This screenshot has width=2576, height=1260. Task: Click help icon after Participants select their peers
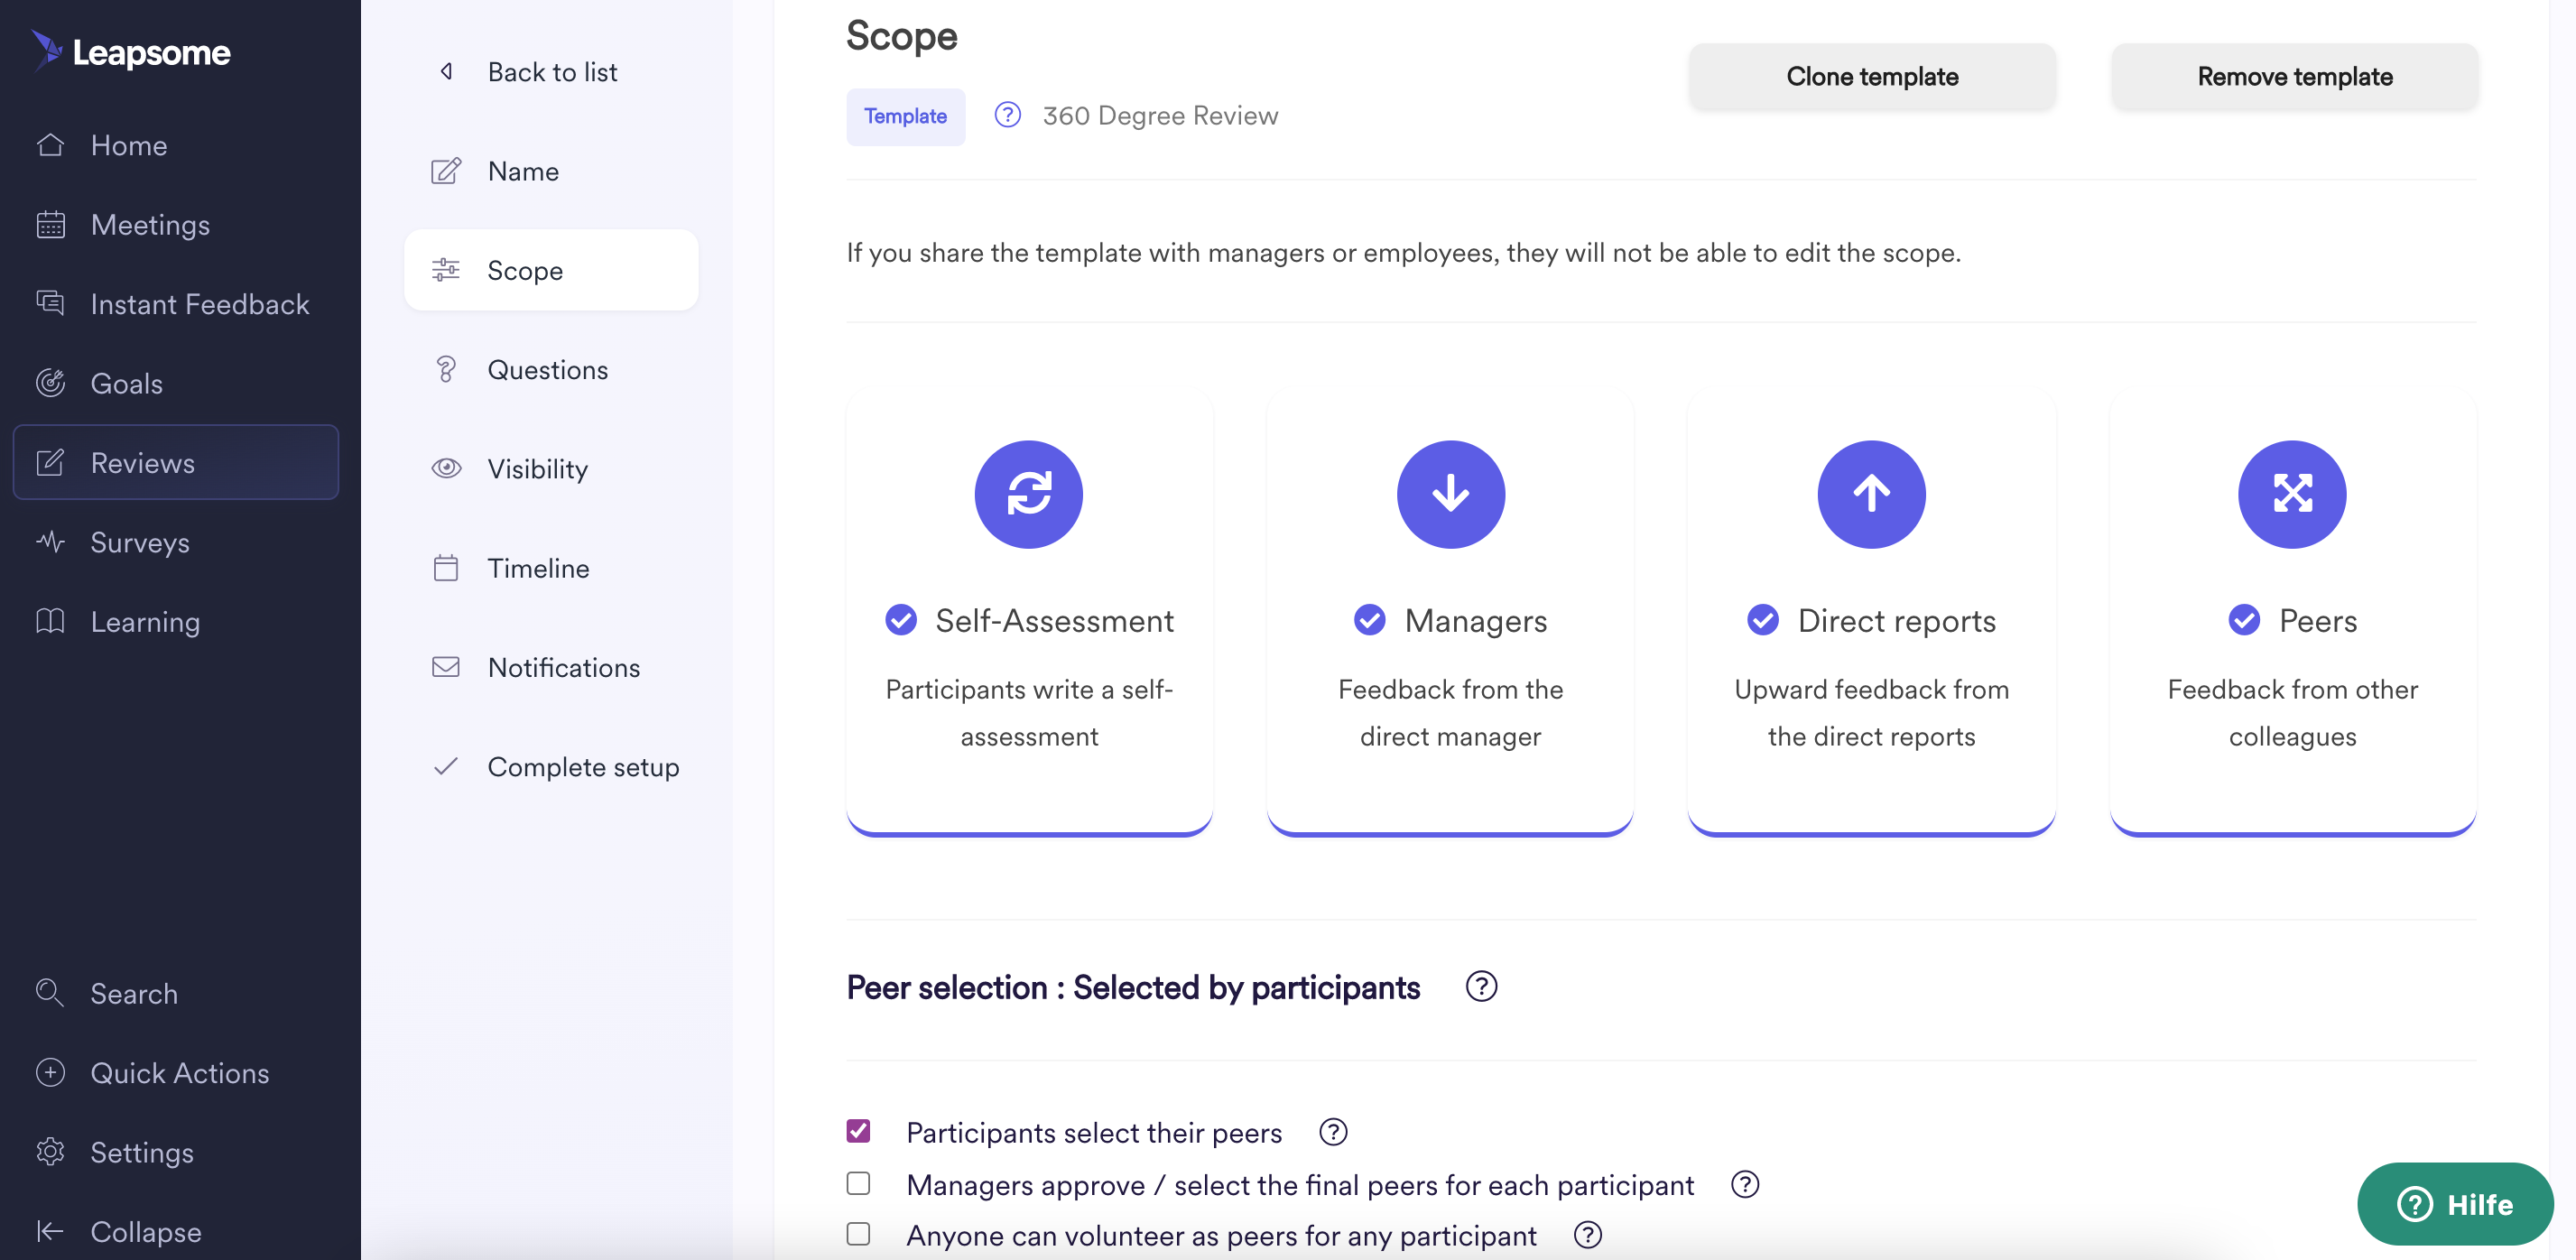tap(1333, 1132)
